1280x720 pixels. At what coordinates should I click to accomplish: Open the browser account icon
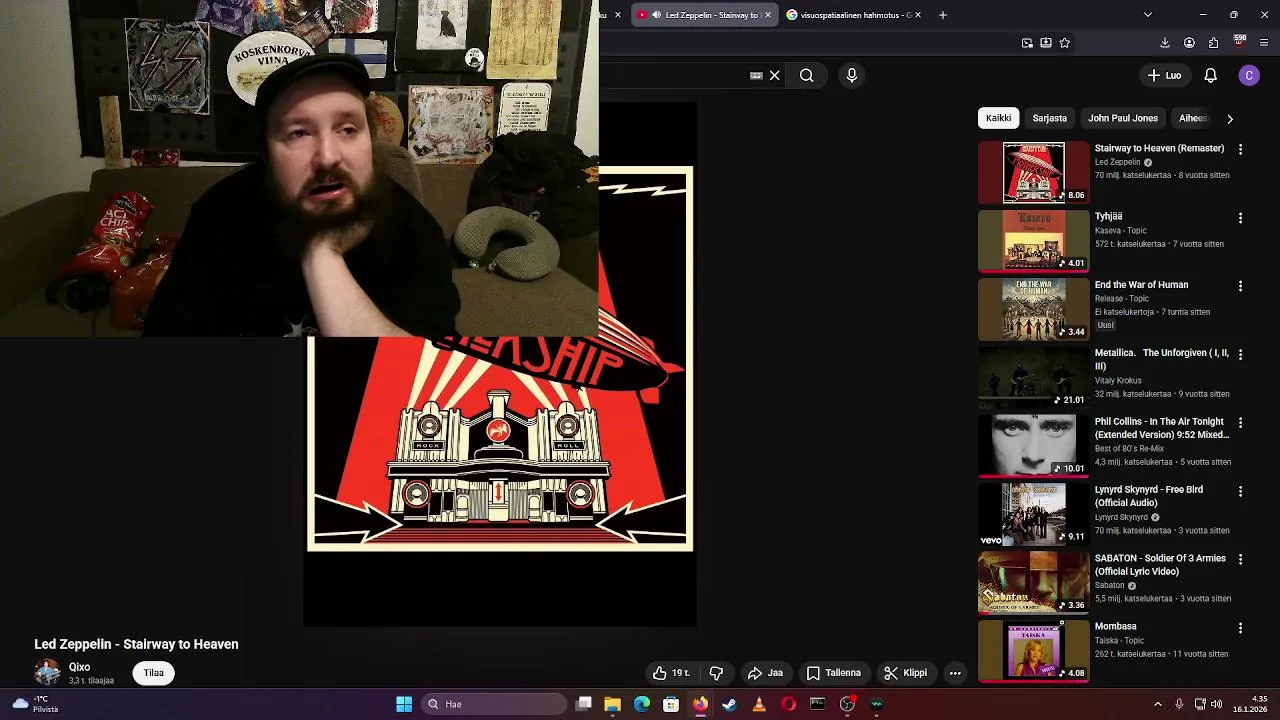(x=1189, y=43)
